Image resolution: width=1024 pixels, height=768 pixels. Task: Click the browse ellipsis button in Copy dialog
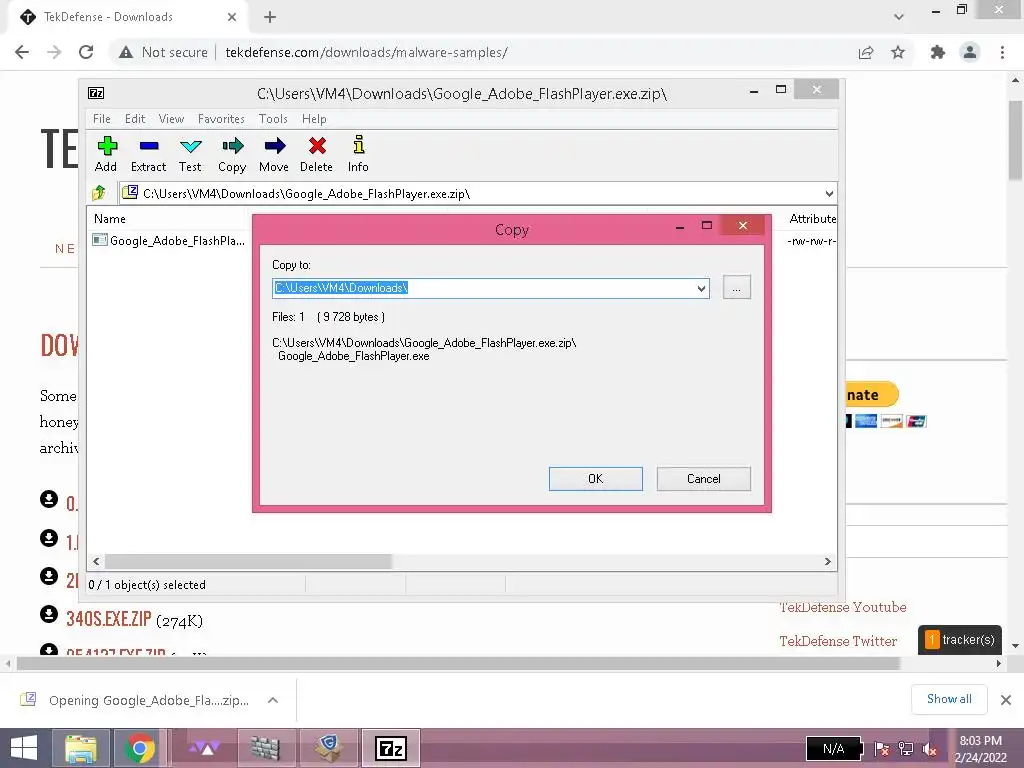[x=737, y=287]
